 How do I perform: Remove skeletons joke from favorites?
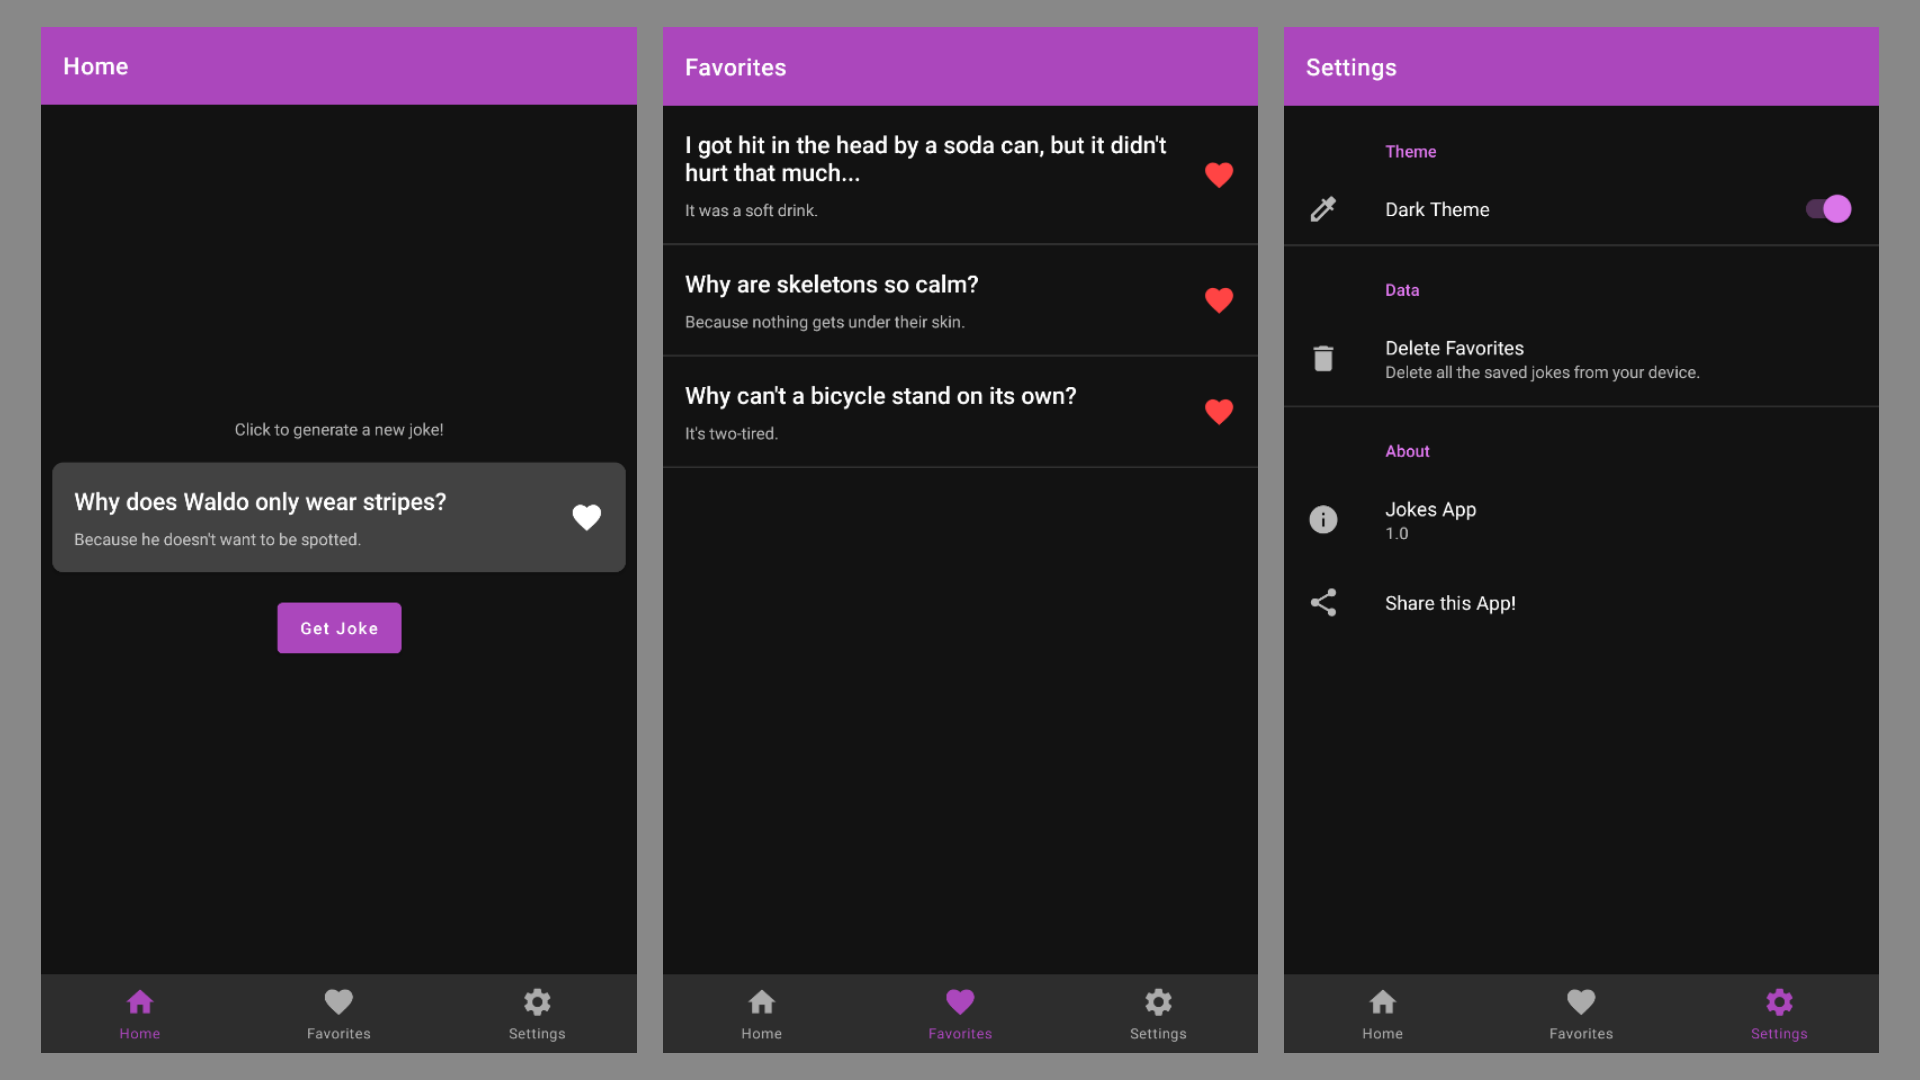[1218, 300]
